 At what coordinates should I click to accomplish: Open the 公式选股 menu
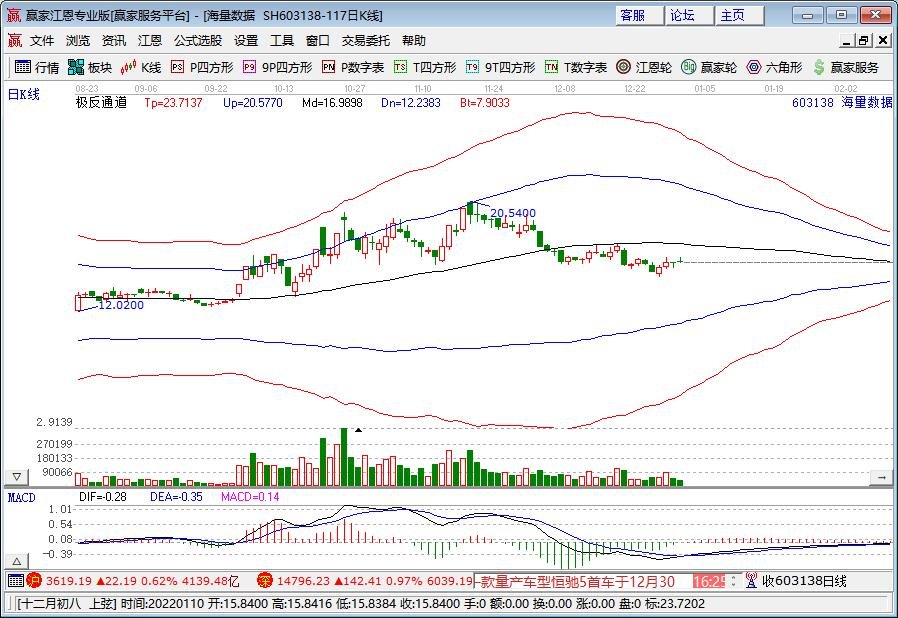[198, 41]
